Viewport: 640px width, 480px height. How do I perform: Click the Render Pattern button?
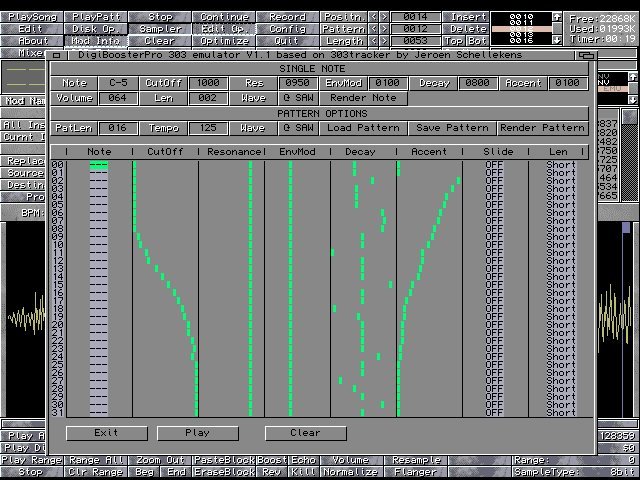click(x=543, y=128)
